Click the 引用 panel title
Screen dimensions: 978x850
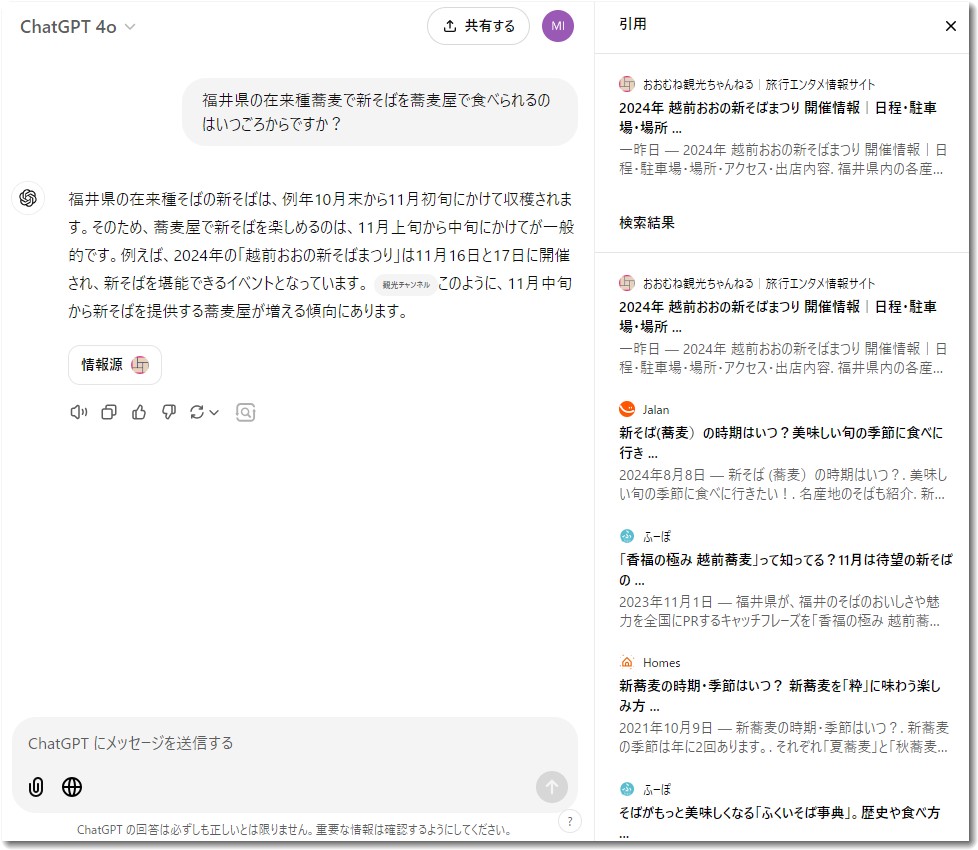tap(632, 24)
